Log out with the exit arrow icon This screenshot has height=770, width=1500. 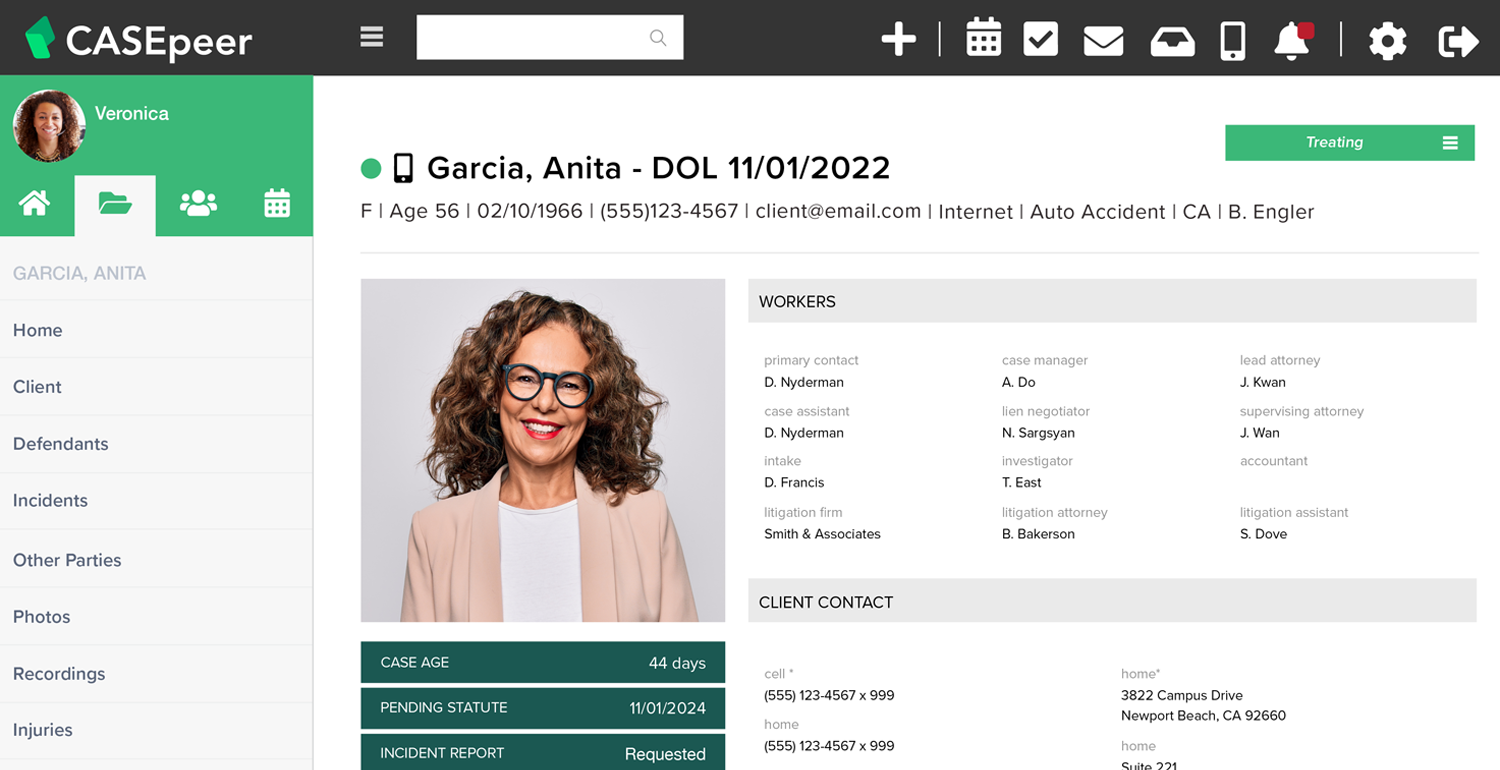1457,40
